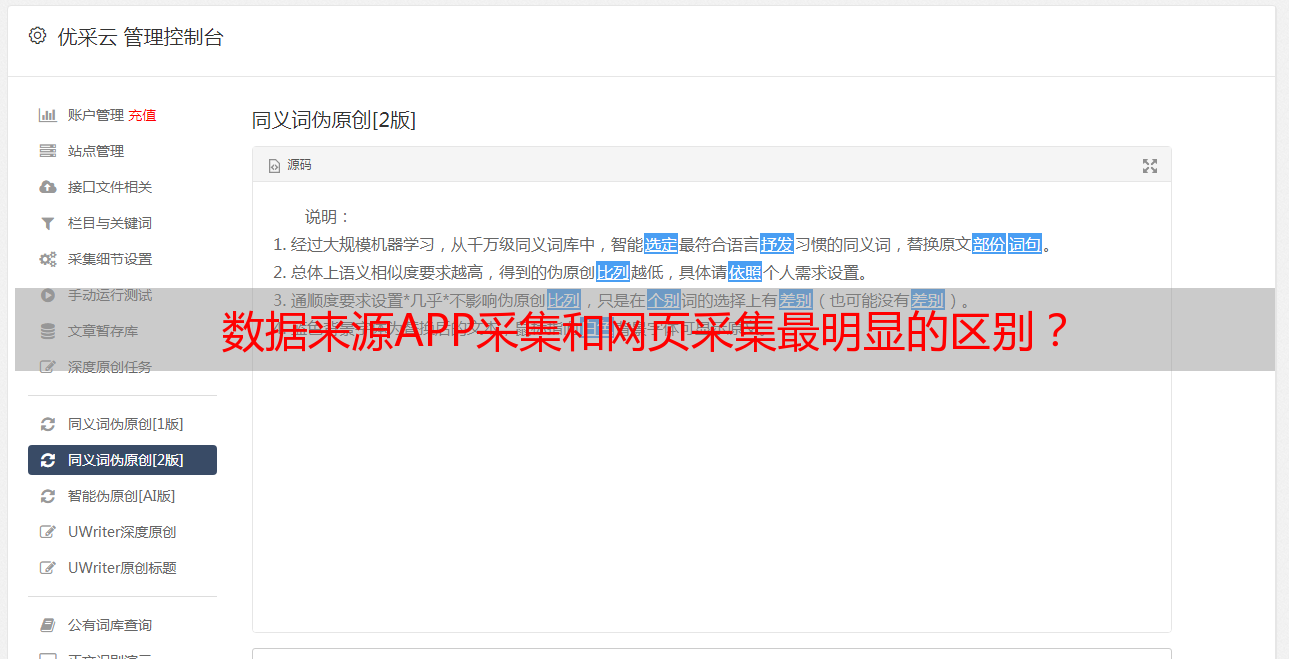The height and width of the screenshot is (659, 1289).
Task: Click the source code icon in editor toolbar
Action: click(x=274, y=166)
